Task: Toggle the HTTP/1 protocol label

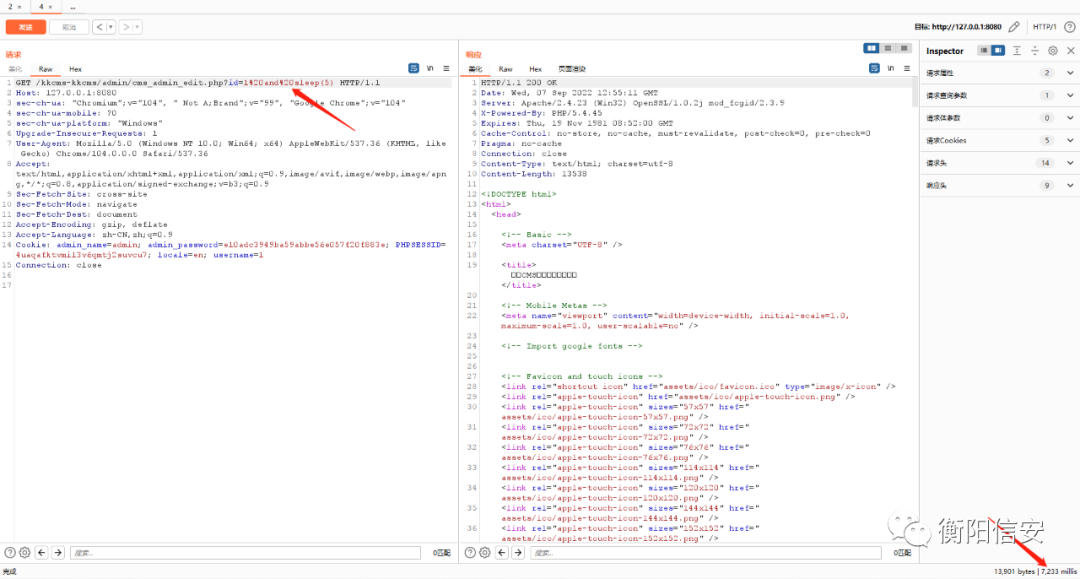Action: 1044,27
